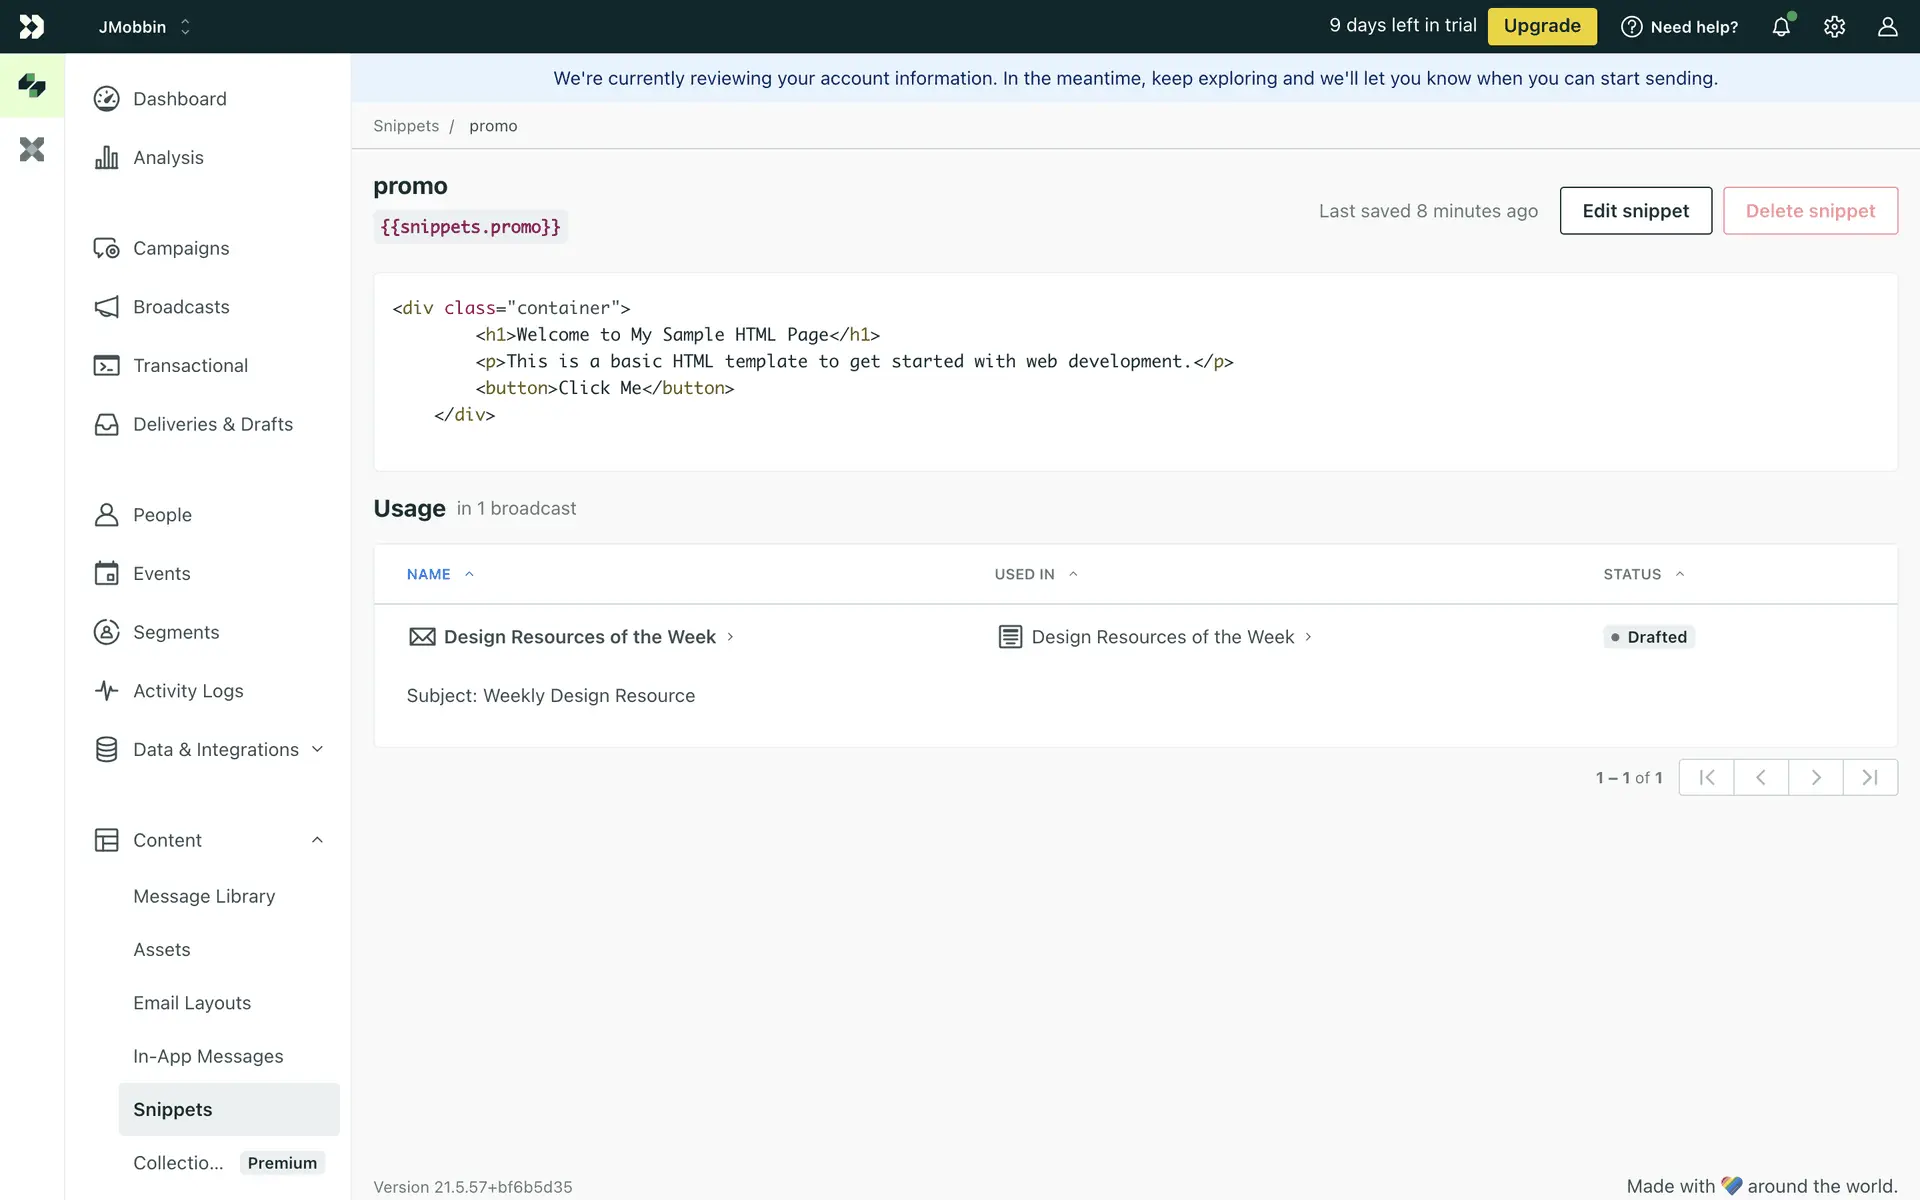Click the Broadcasts megaphone icon

(106, 307)
